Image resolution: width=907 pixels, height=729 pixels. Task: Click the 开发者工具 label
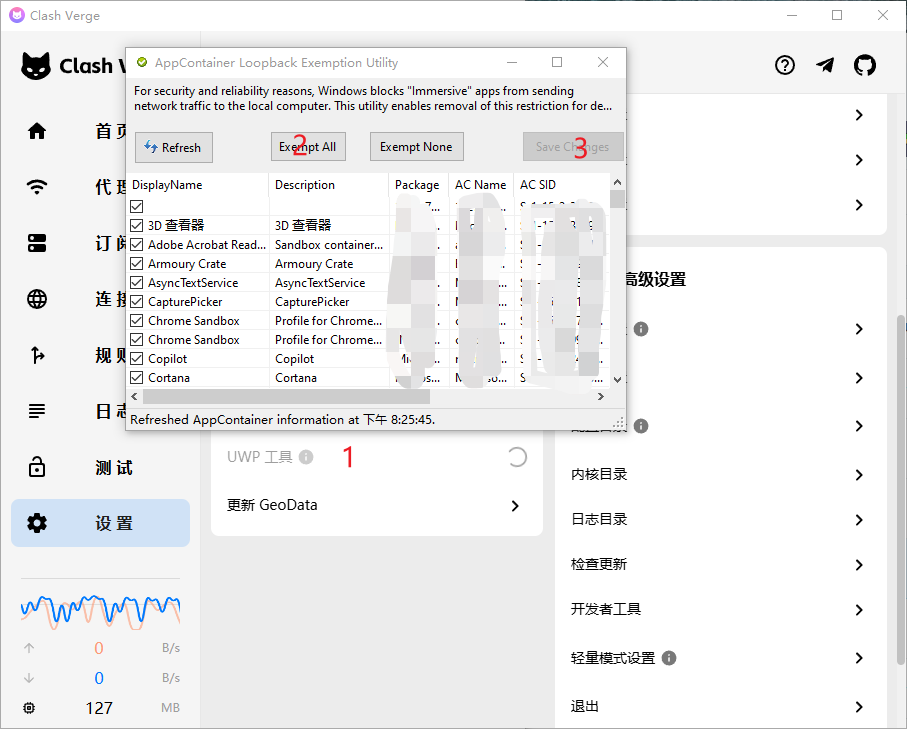coord(606,609)
